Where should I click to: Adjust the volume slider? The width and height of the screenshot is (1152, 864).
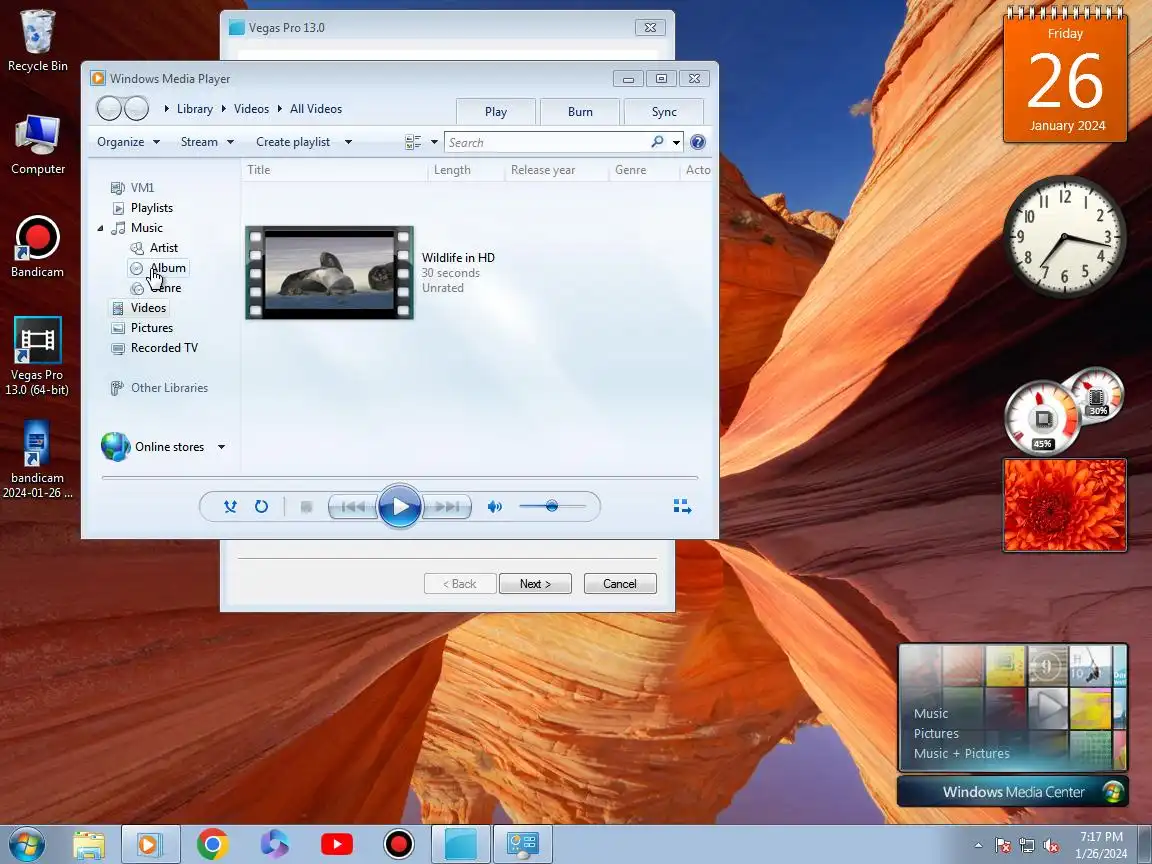(552, 505)
